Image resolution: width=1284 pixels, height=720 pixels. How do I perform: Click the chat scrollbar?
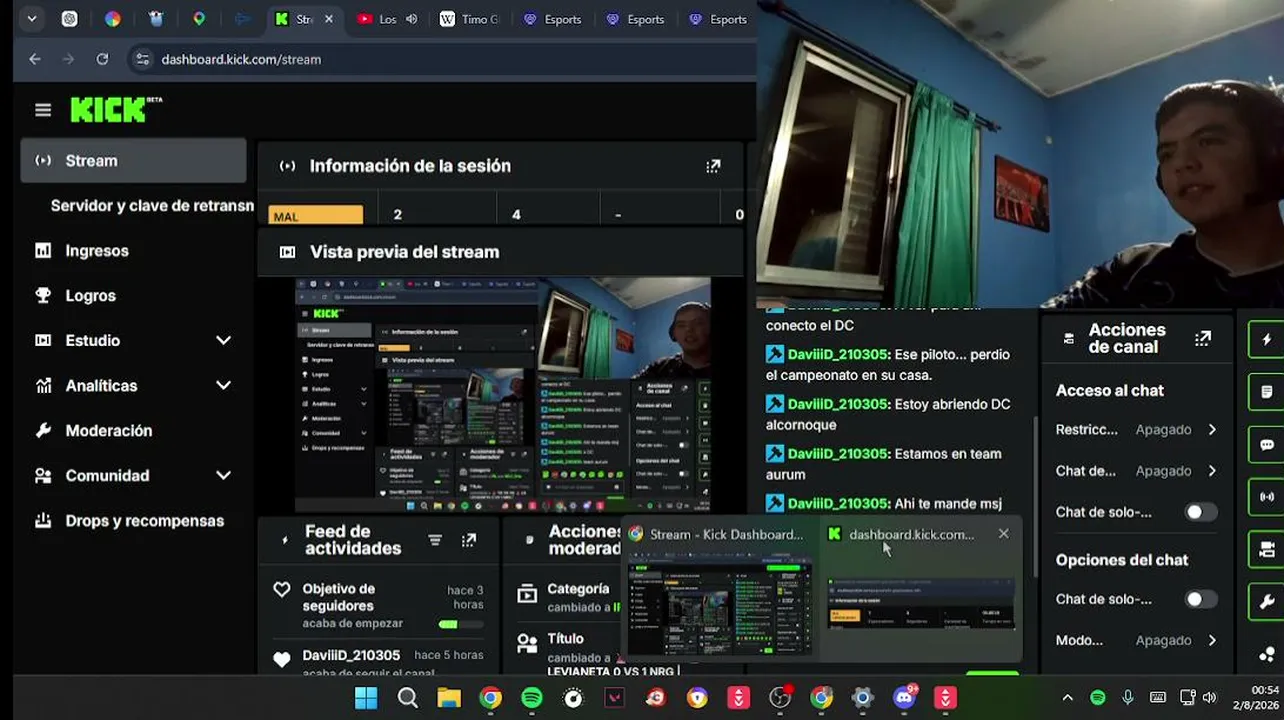click(1034, 495)
